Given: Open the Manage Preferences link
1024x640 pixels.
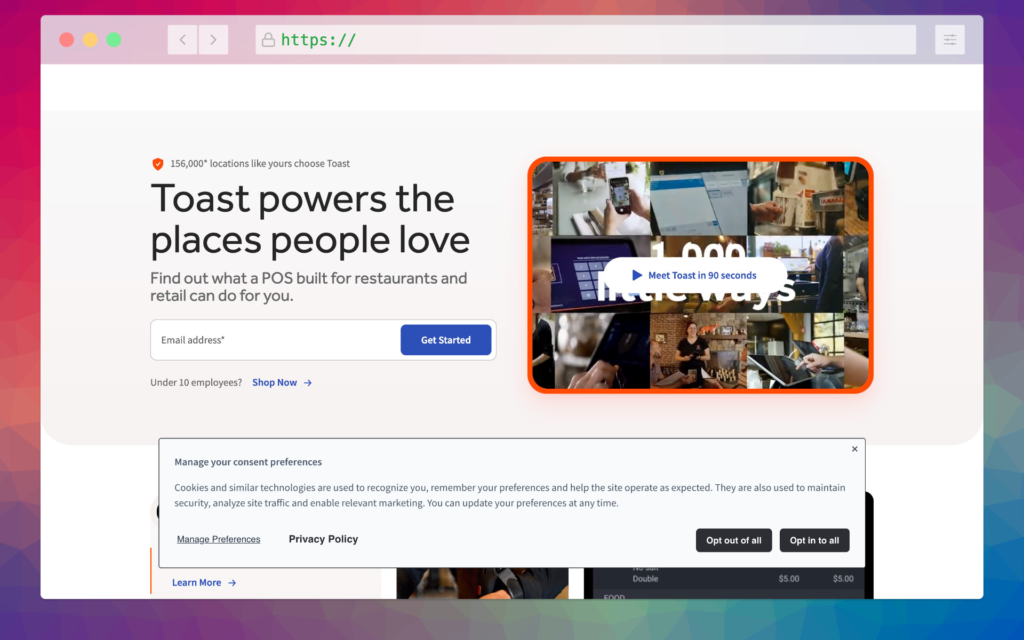Looking at the screenshot, I should (x=218, y=540).
